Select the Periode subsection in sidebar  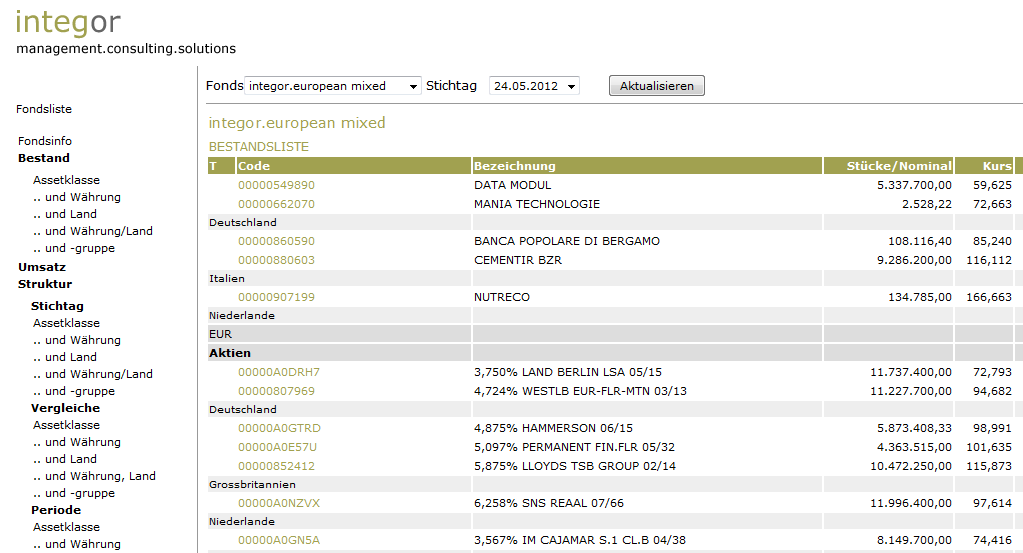[x=56, y=510]
